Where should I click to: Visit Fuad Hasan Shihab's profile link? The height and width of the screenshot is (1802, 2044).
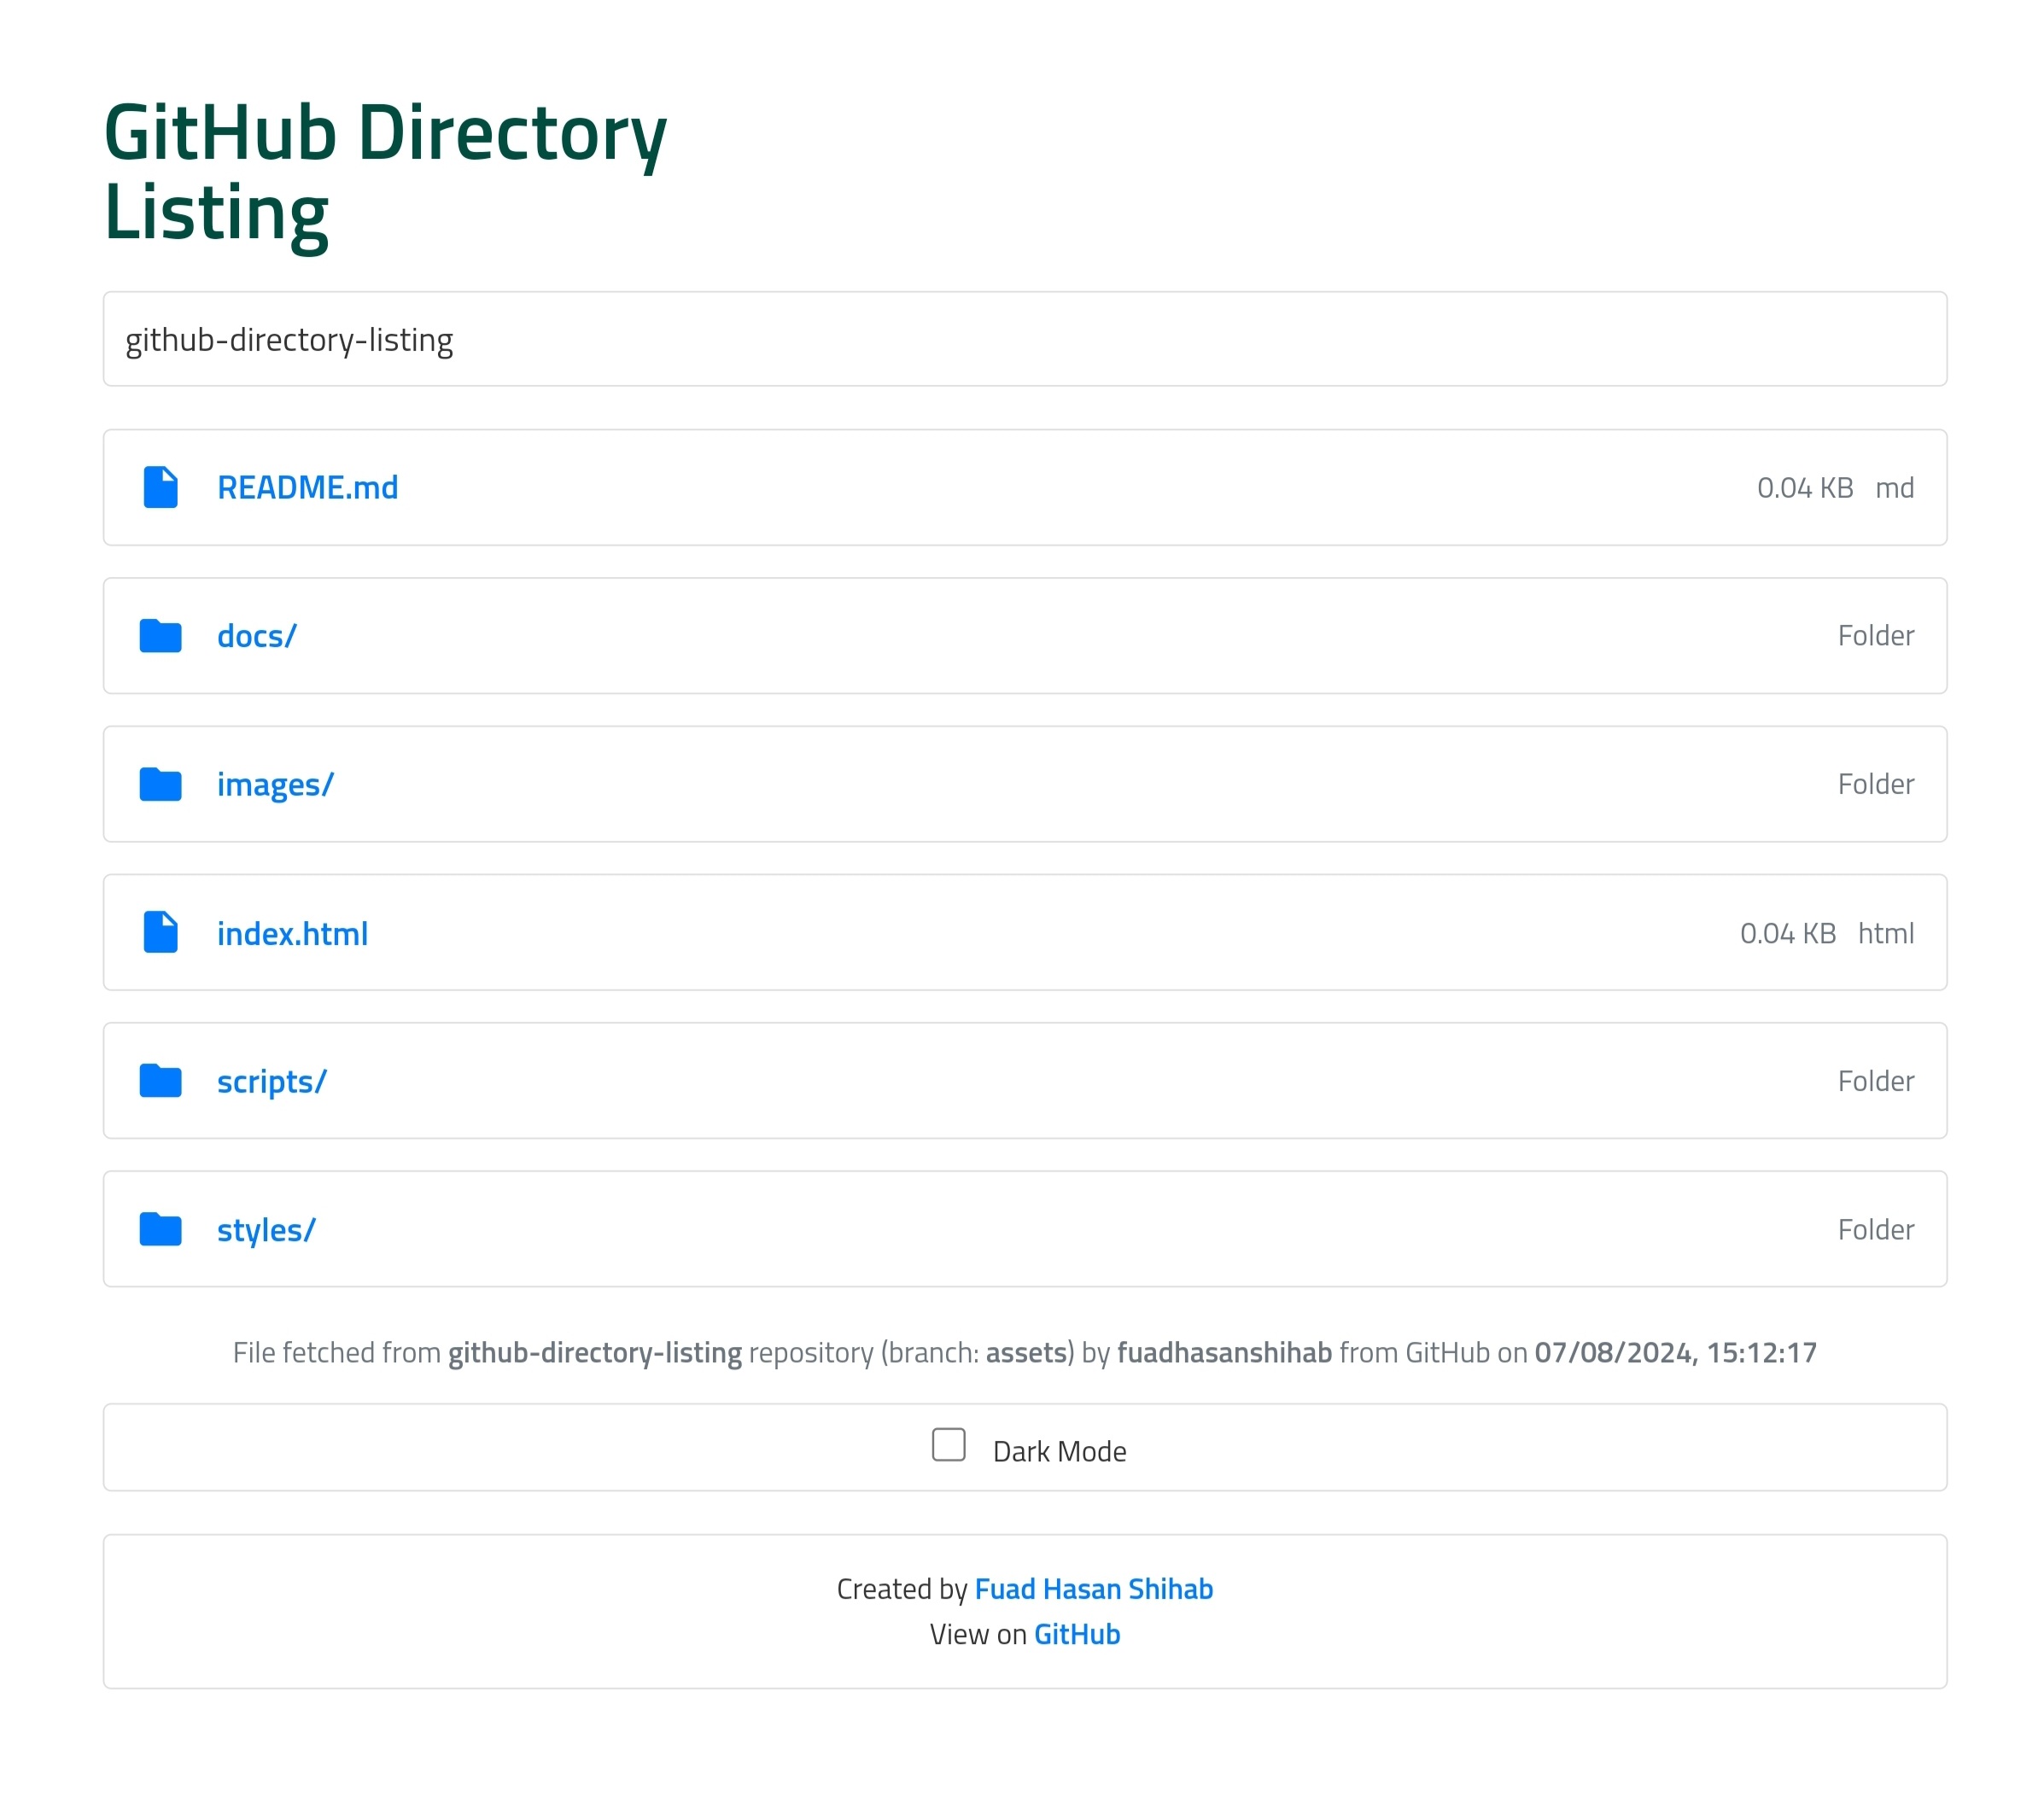(1093, 1589)
